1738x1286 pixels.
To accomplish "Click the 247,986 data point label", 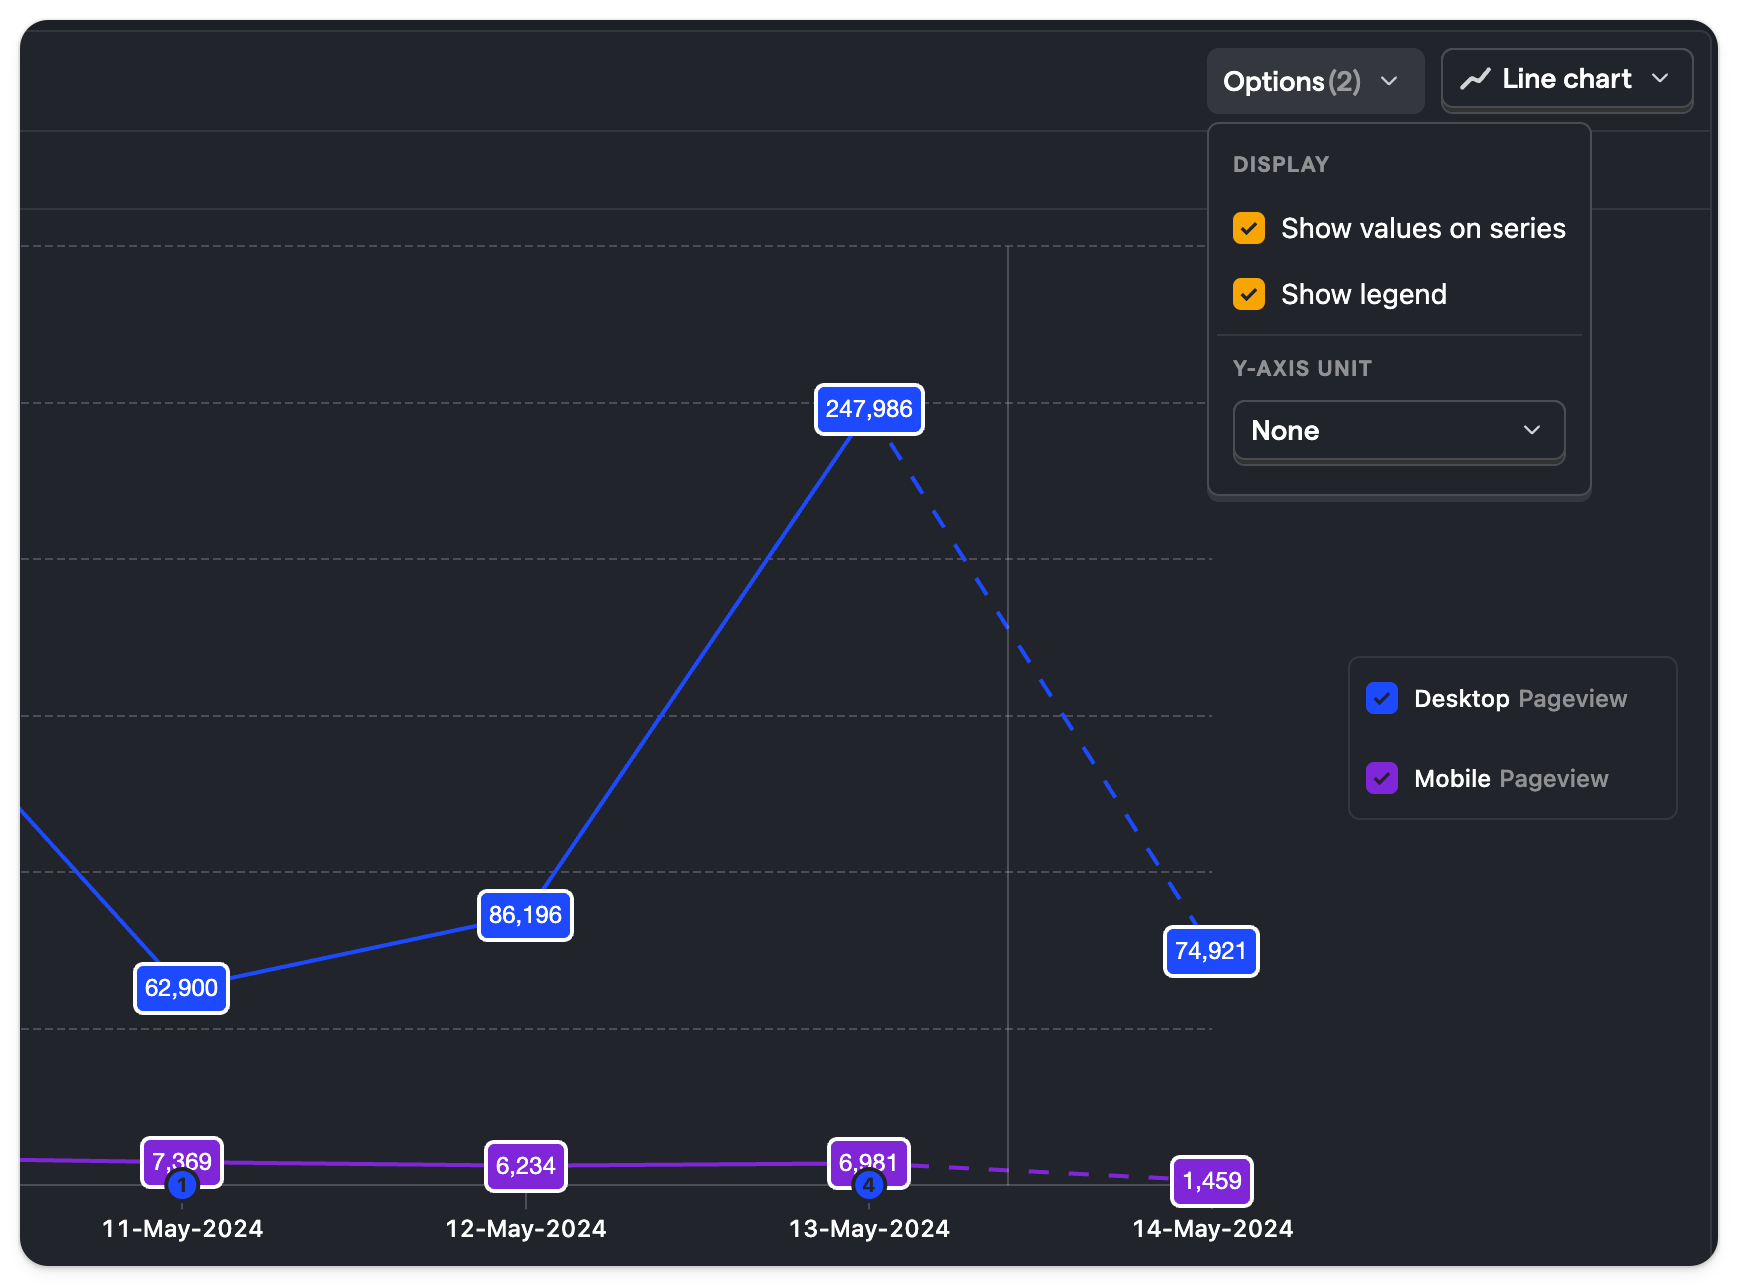I will pos(869,409).
